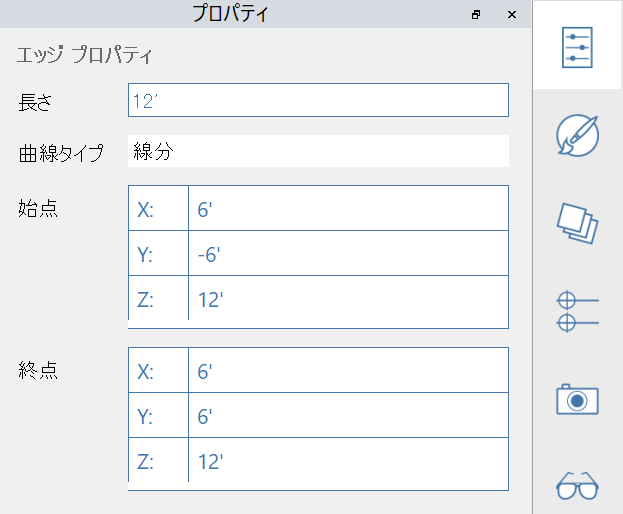Open the Levels grid lines icon
Viewport: 623px width, 514px height.
click(x=578, y=310)
